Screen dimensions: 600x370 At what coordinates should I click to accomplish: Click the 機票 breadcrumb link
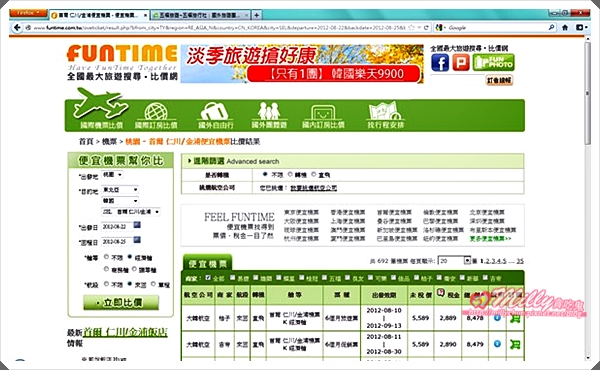tap(109, 142)
